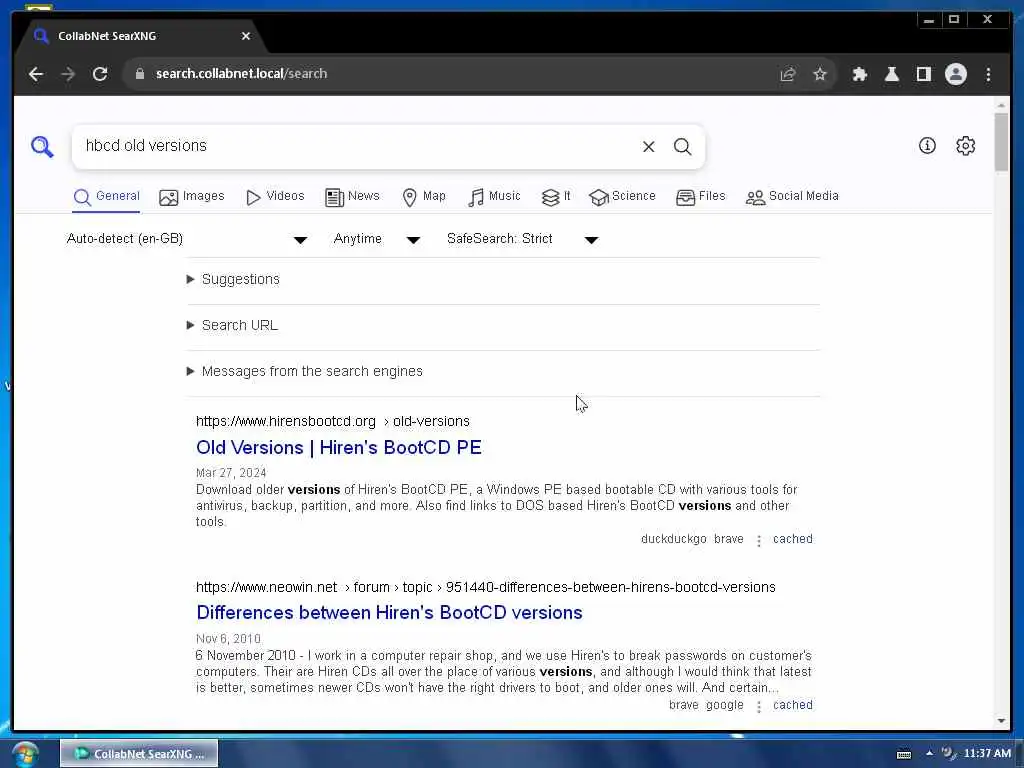Open the Extensions puzzle icon
This screenshot has height=768, width=1024.
coord(859,74)
